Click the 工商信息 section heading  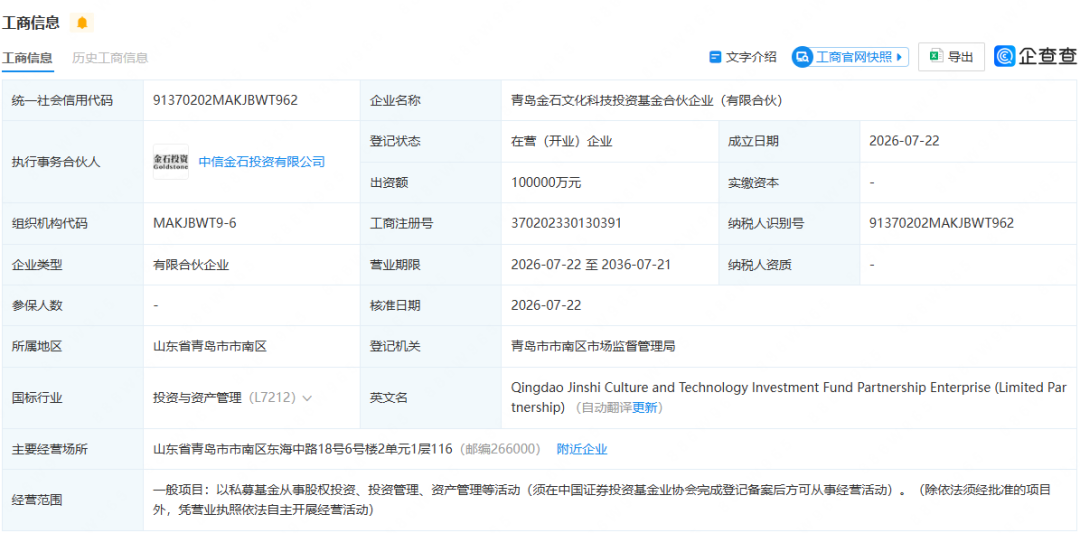pyautogui.click(x=30, y=23)
